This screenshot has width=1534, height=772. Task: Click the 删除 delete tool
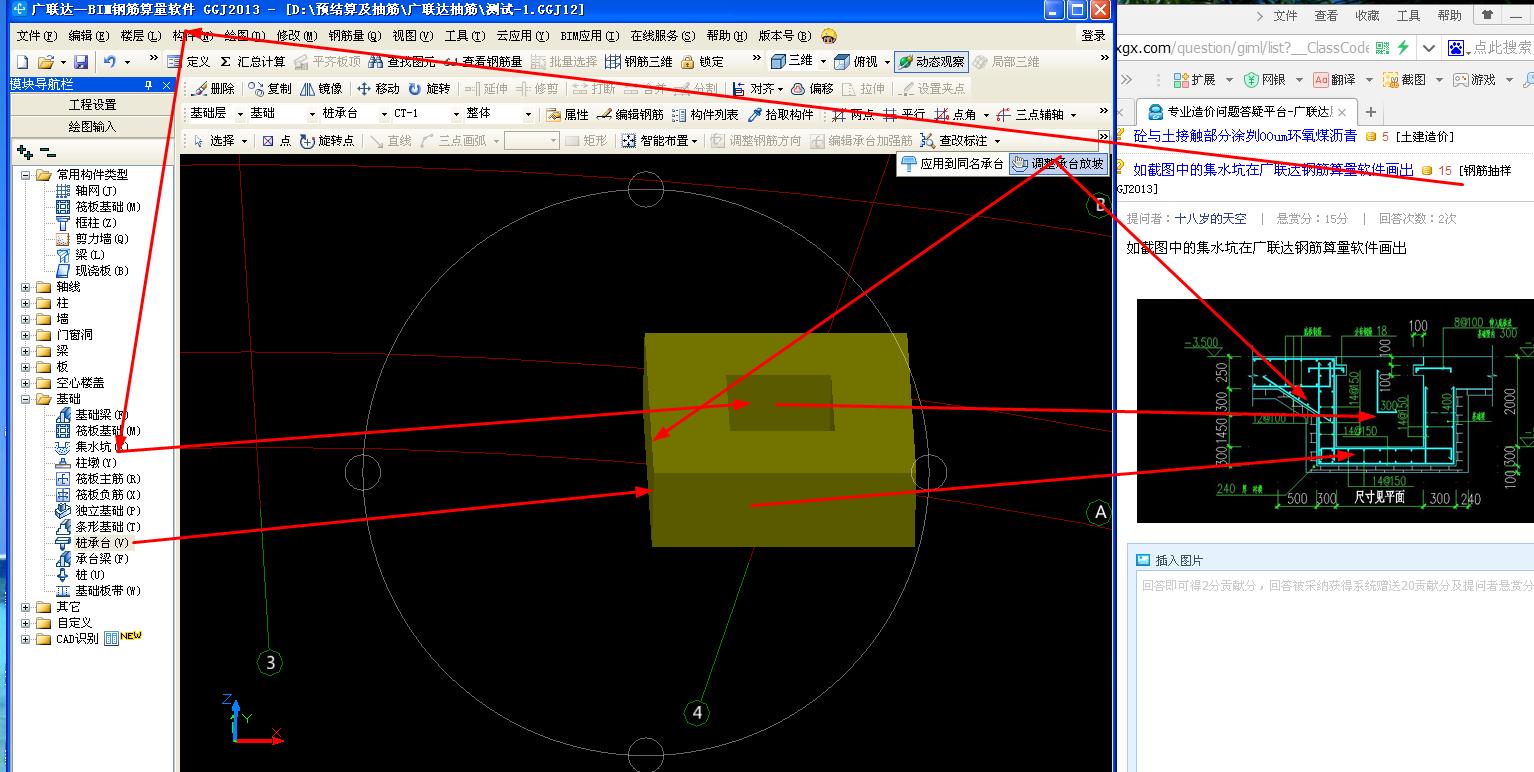[213, 89]
